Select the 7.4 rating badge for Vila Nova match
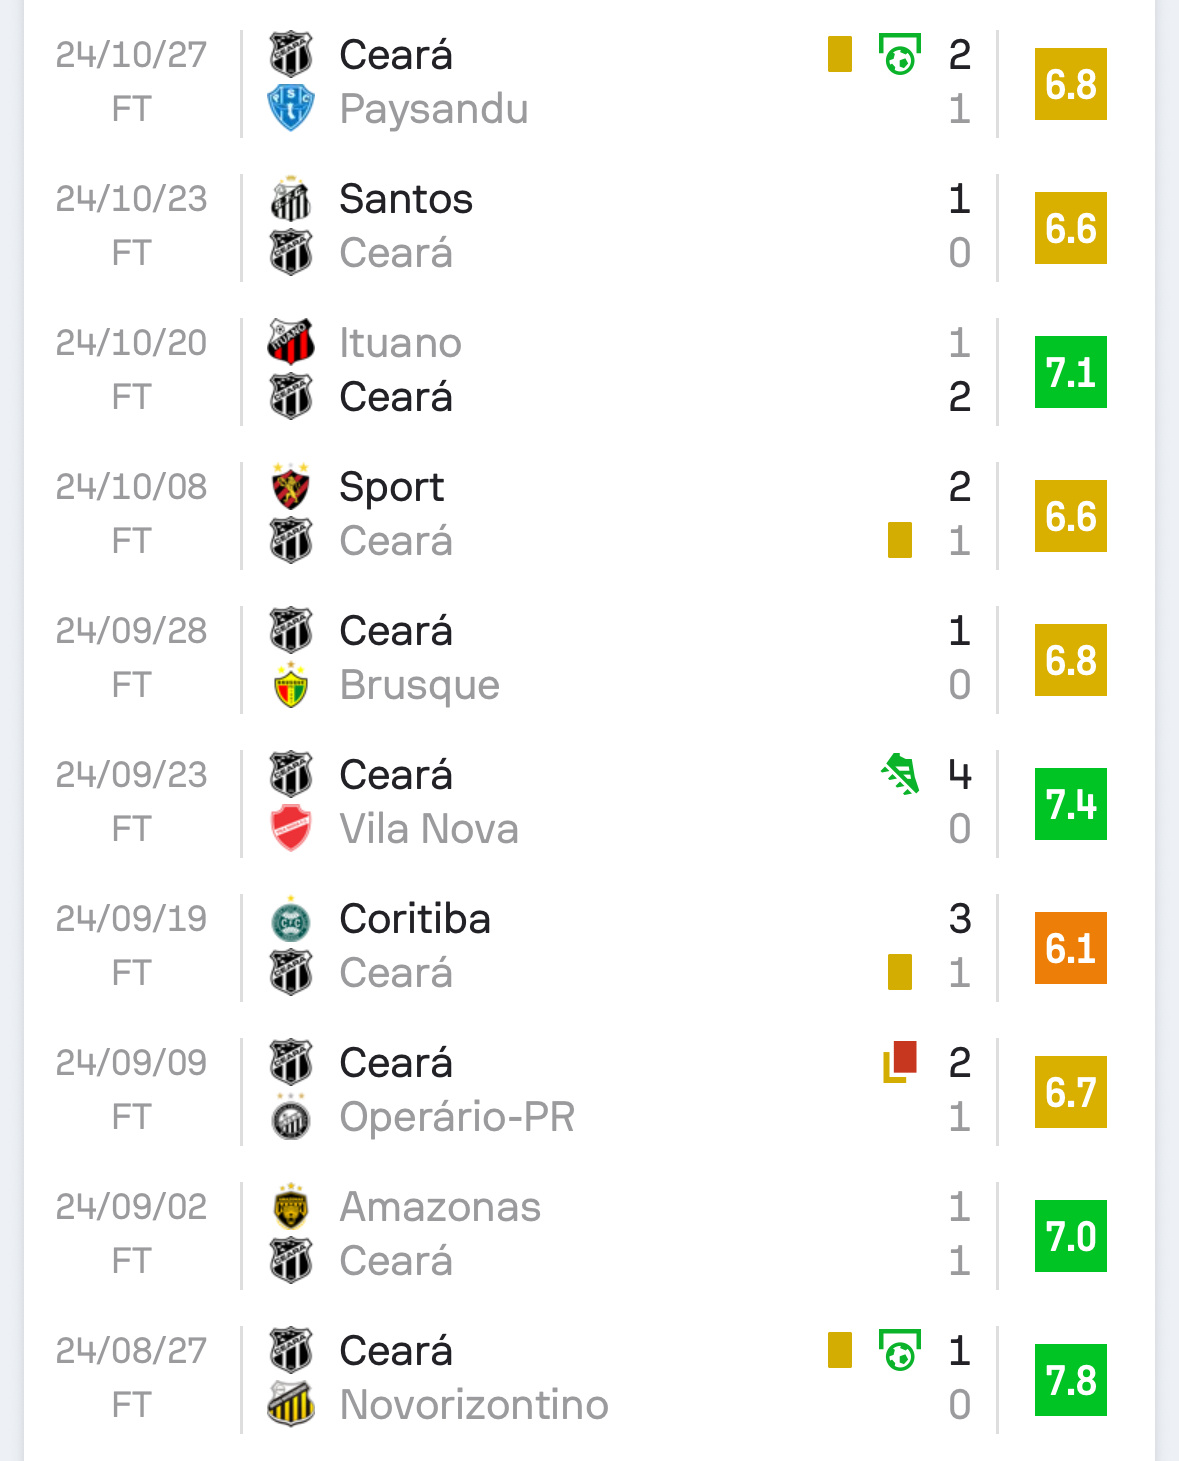Viewport: 1179px width, 1461px height. 1071,804
